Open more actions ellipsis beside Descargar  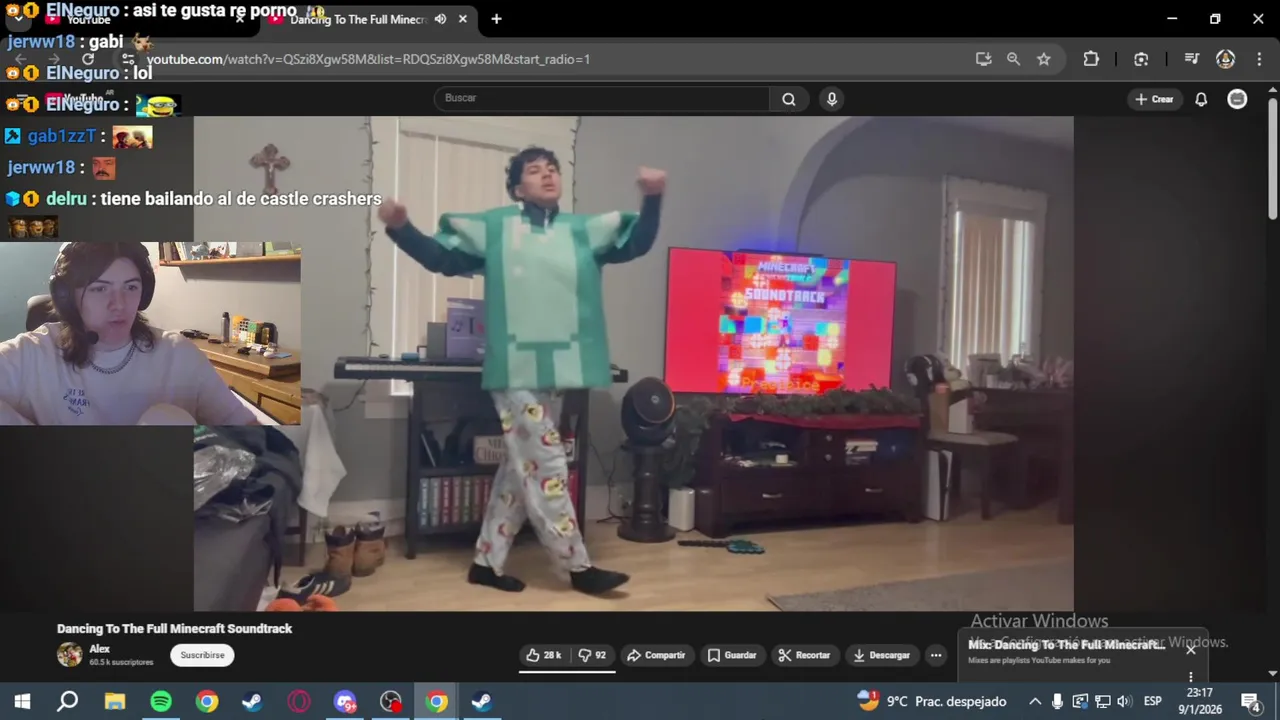pyautogui.click(x=936, y=655)
